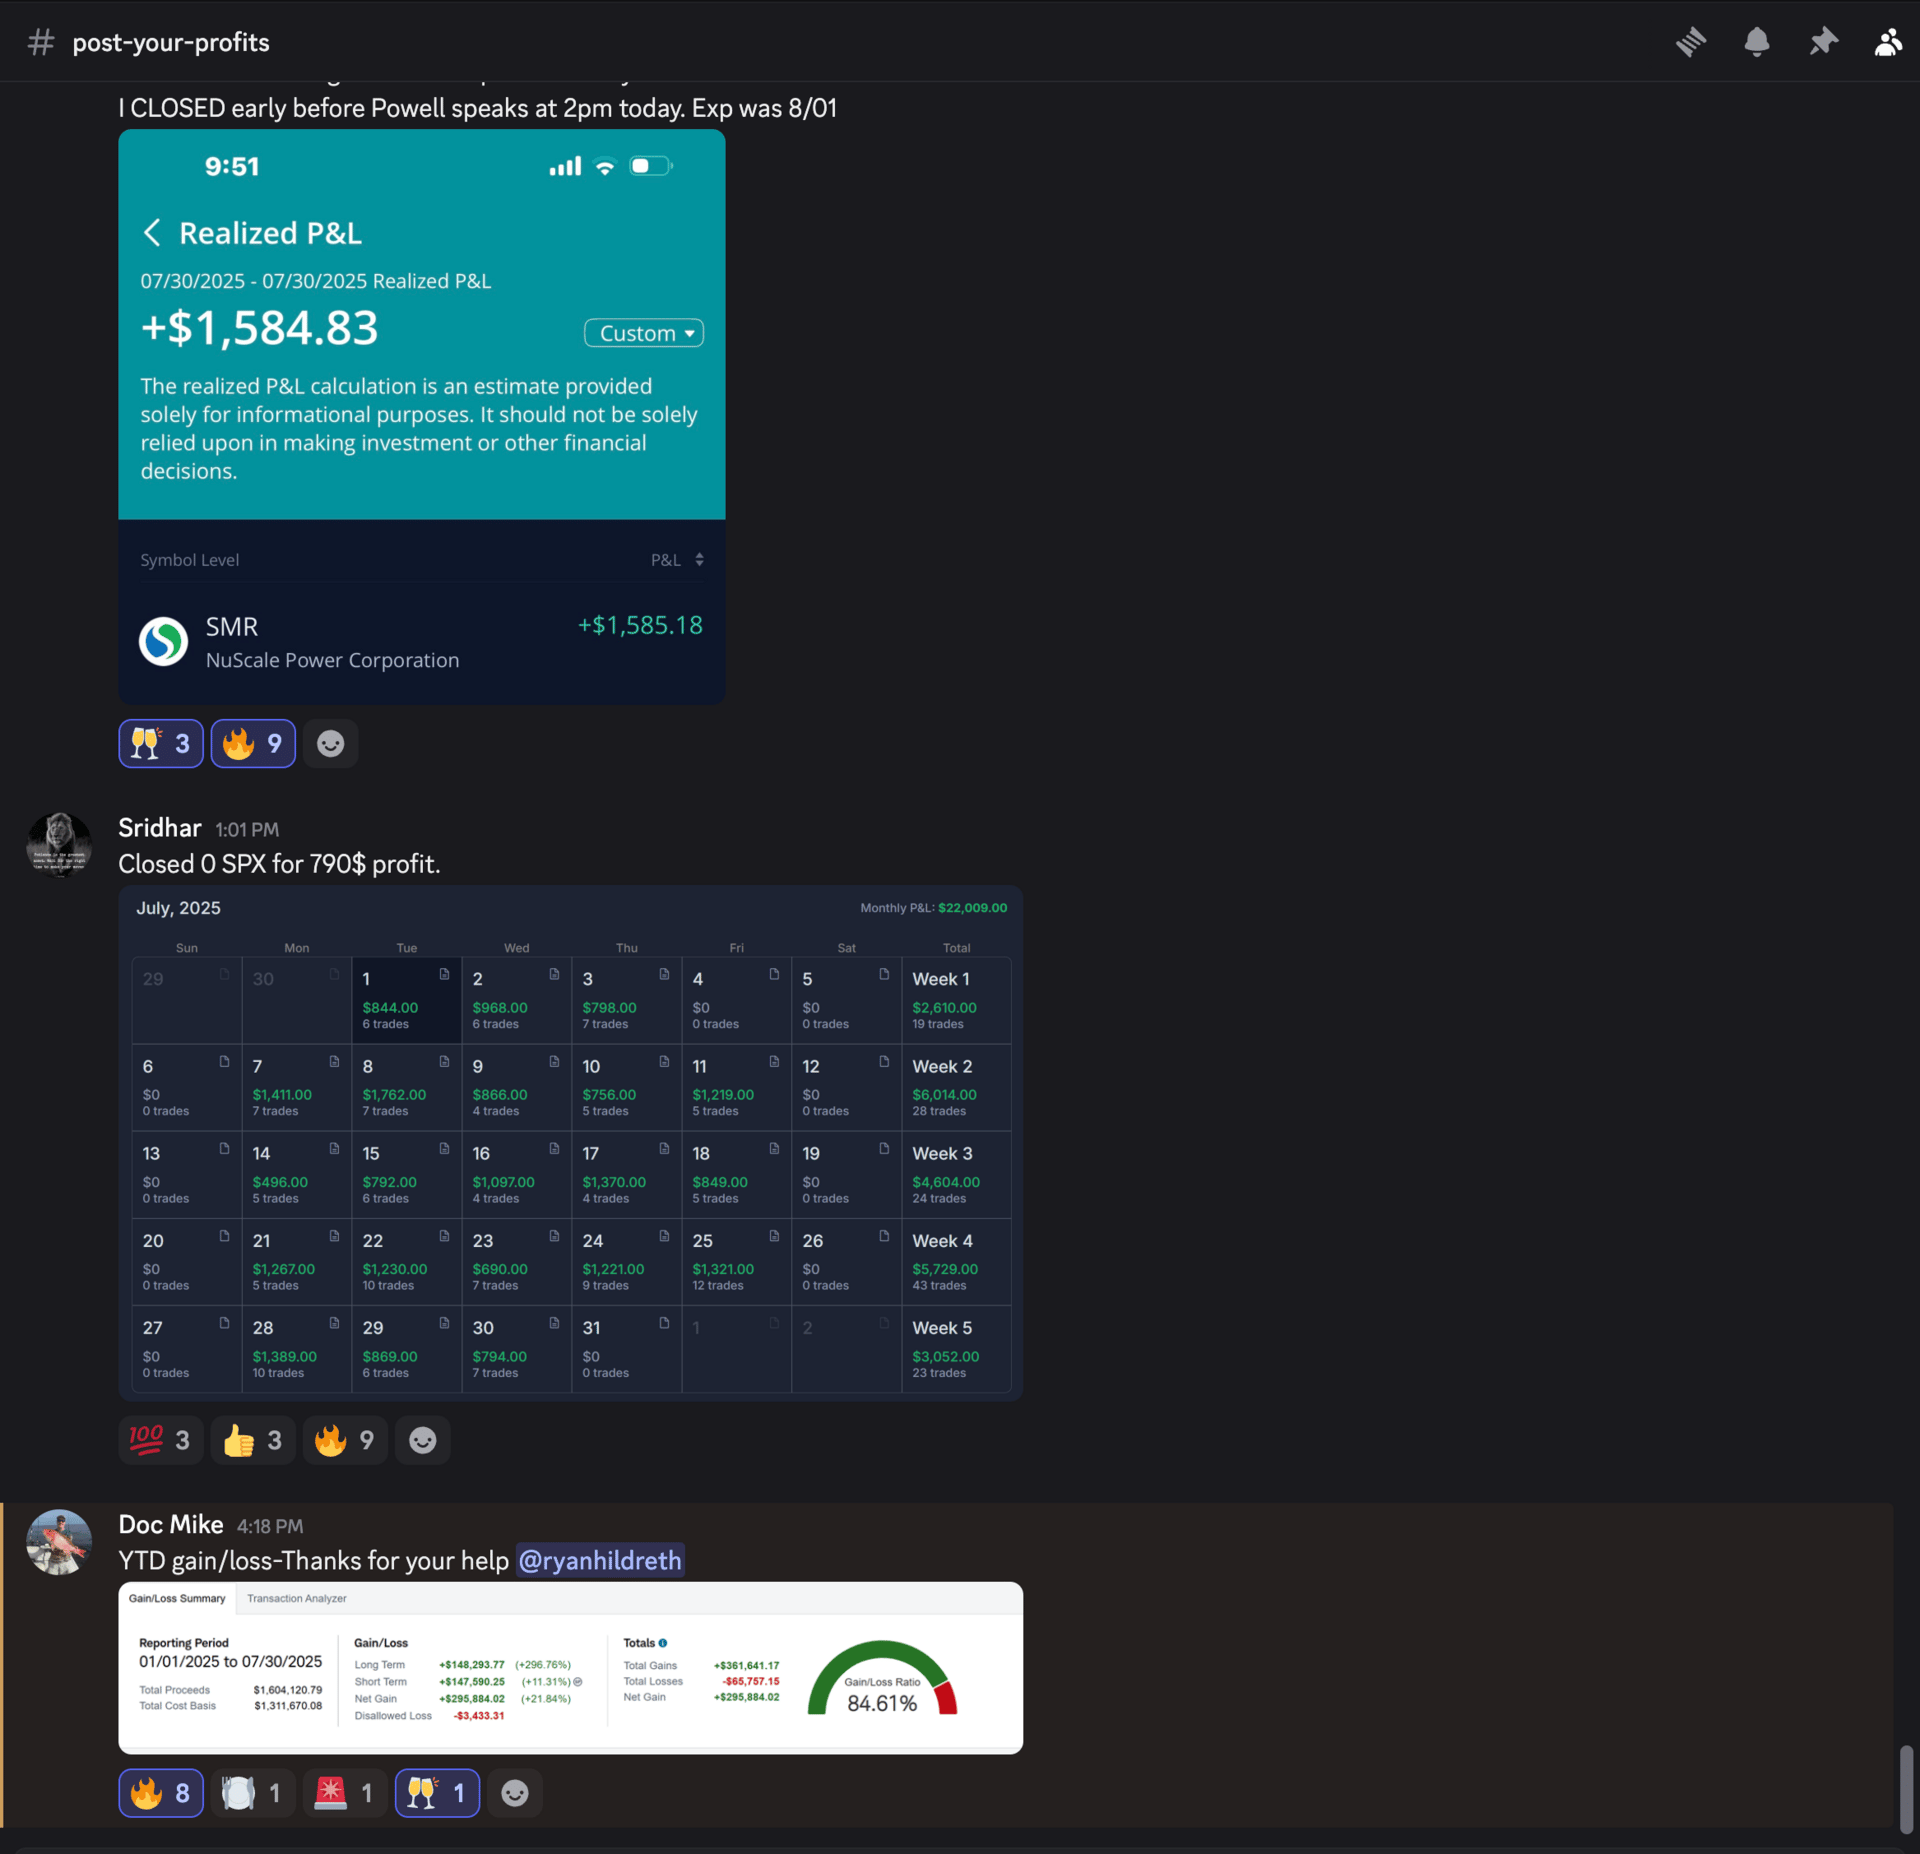Click Sridhar's username

pyautogui.click(x=160, y=828)
